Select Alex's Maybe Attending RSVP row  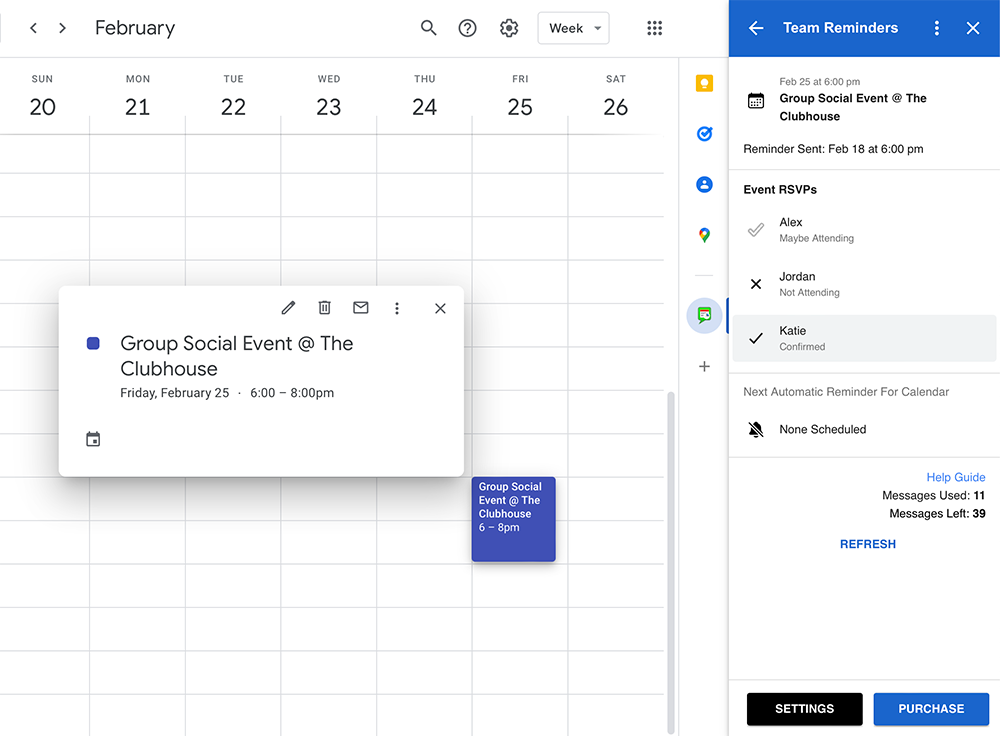coord(864,230)
